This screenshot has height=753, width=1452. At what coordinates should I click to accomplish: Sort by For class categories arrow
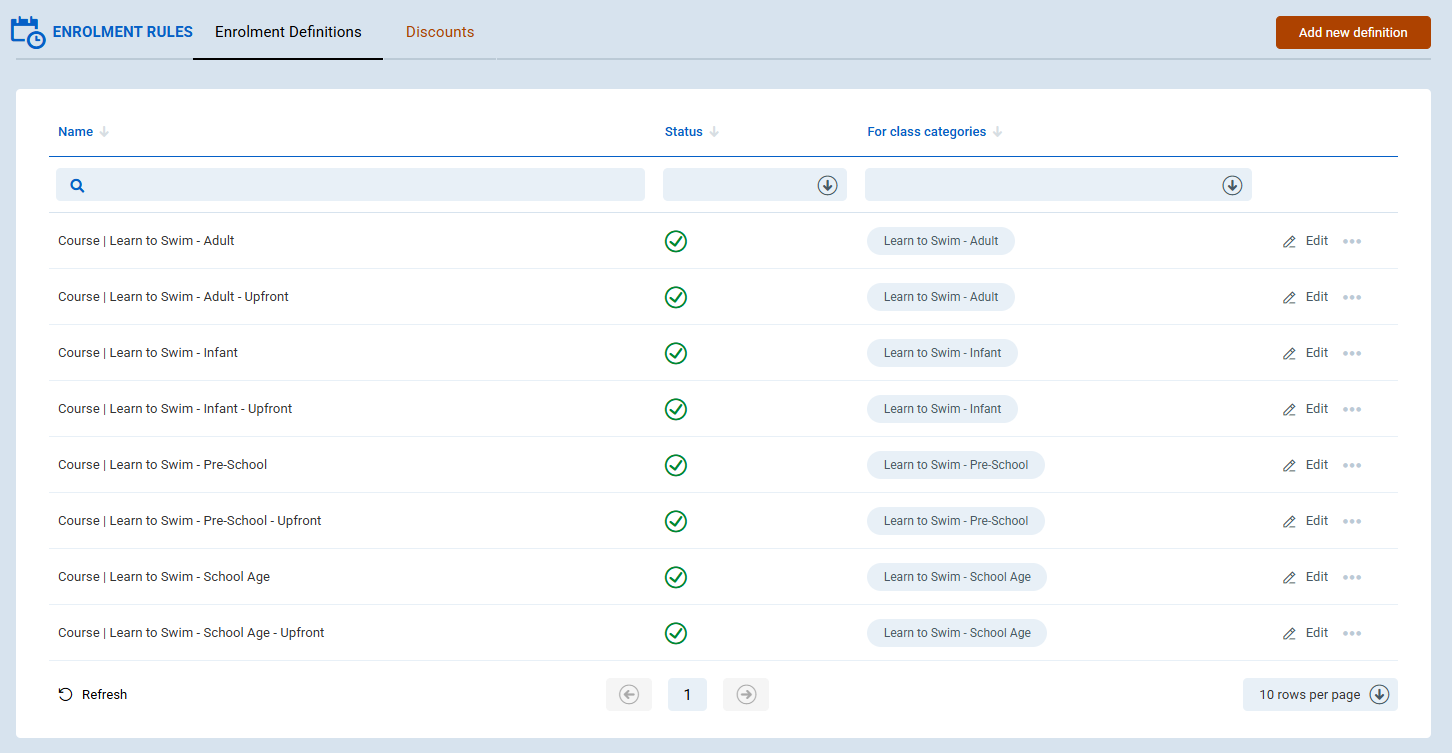pos(997,132)
